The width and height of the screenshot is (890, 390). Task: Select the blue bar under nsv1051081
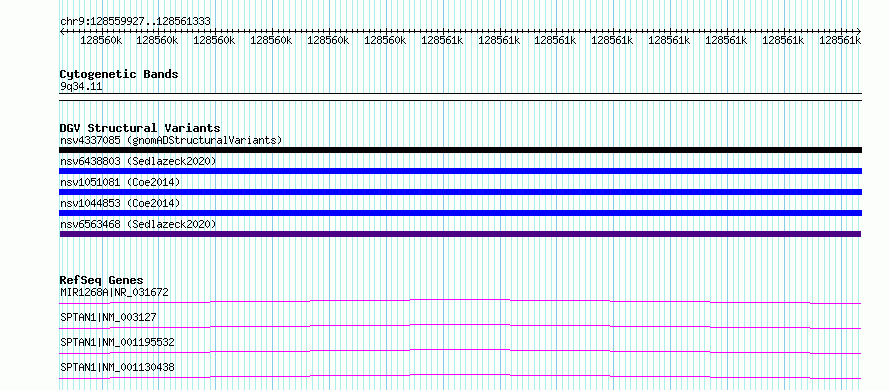460,192
